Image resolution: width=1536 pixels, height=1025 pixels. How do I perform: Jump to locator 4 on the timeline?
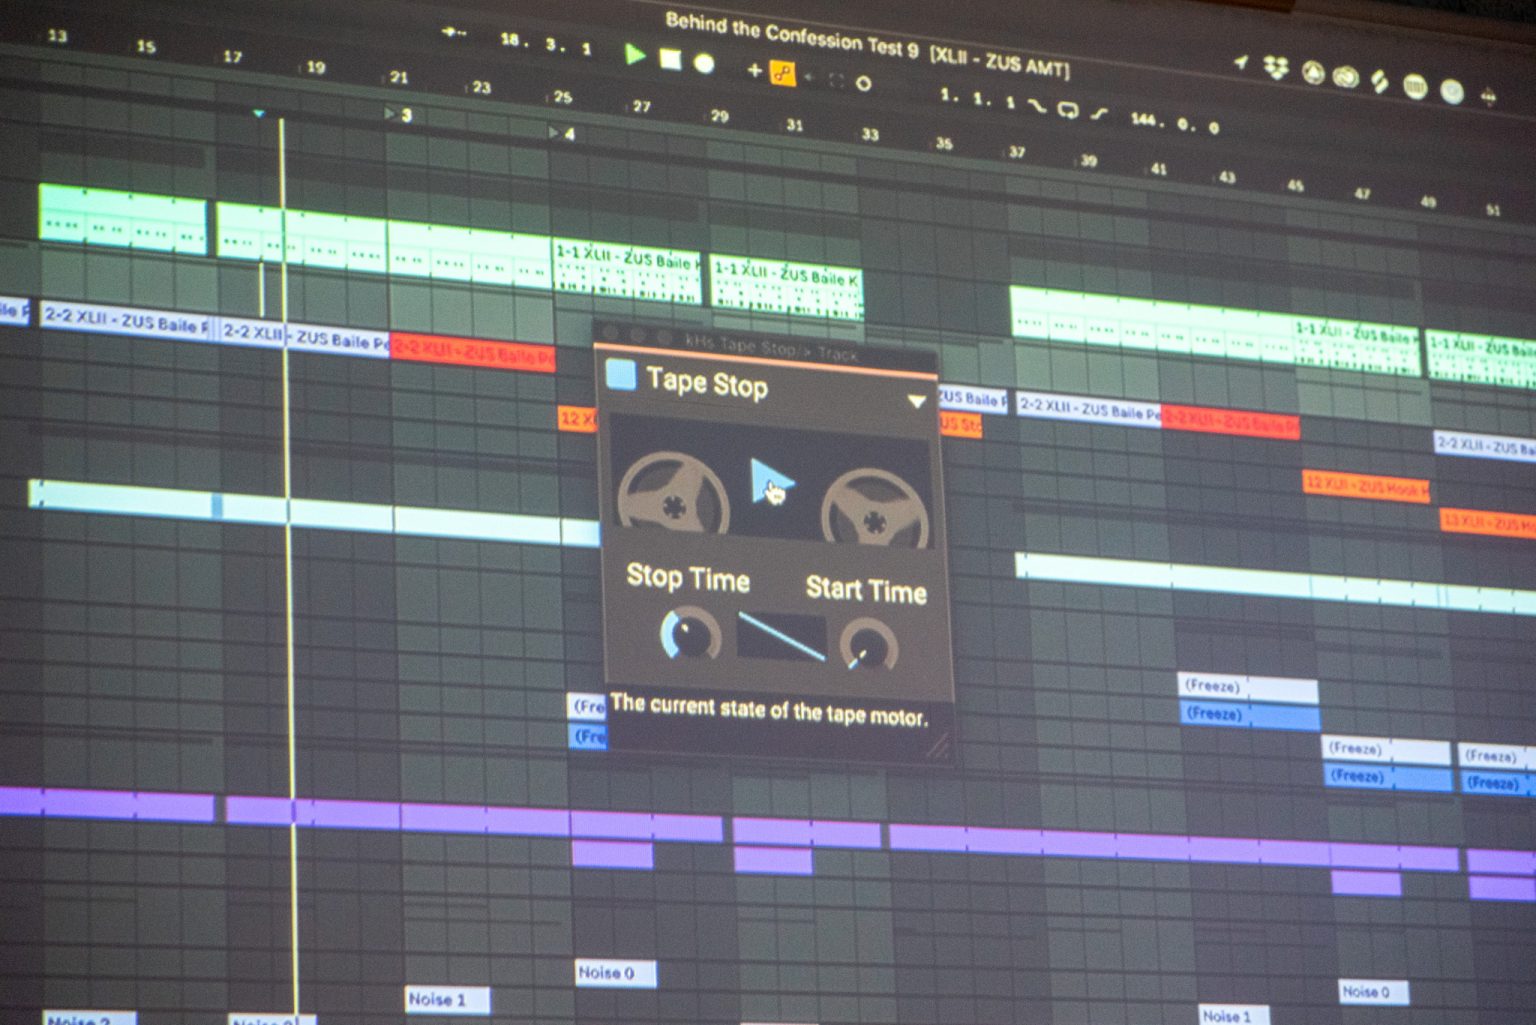[563, 133]
